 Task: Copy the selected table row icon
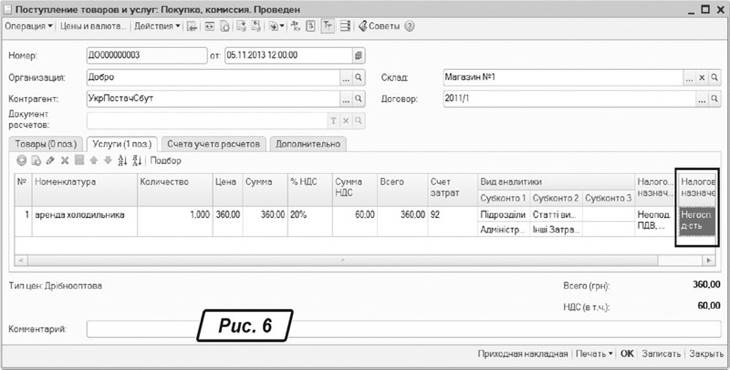(x=36, y=161)
